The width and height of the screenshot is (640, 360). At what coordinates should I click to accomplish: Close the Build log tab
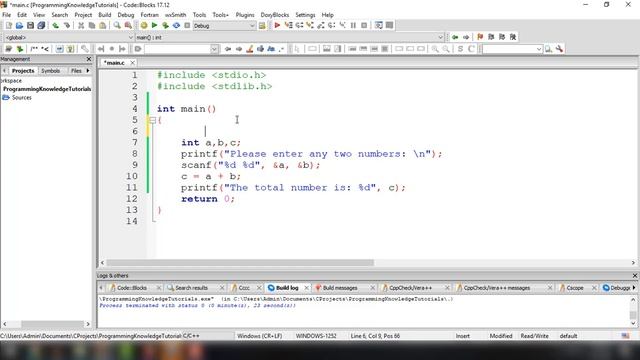(307, 288)
